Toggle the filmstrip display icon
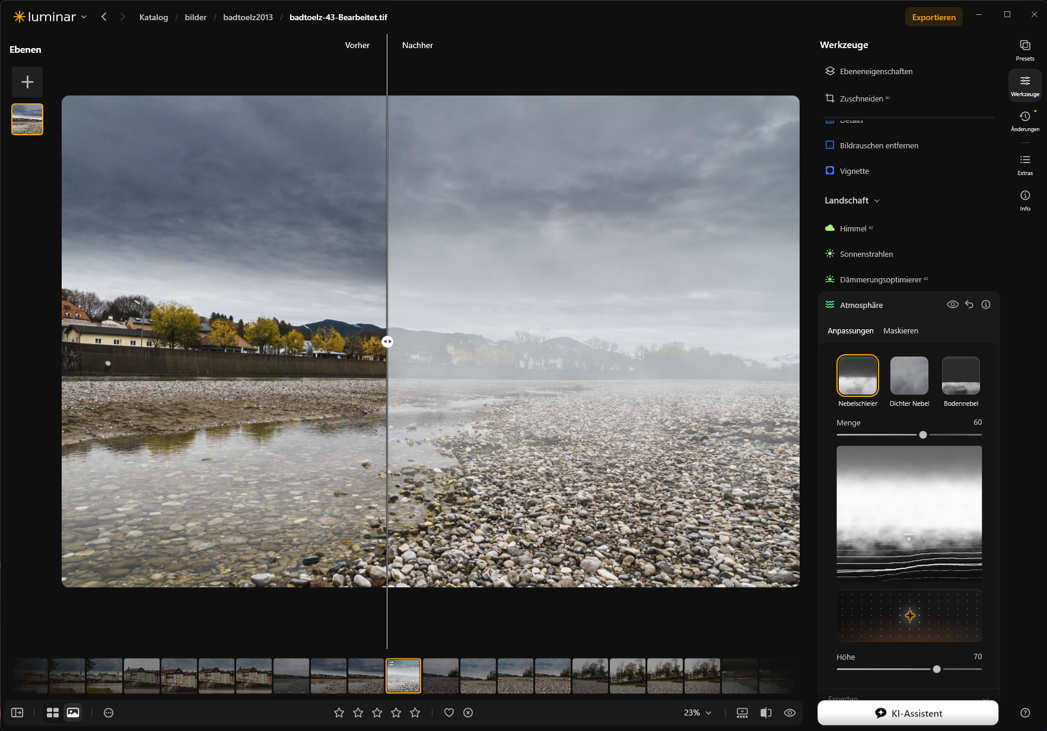Viewport: 1047px width, 731px height. click(x=742, y=713)
